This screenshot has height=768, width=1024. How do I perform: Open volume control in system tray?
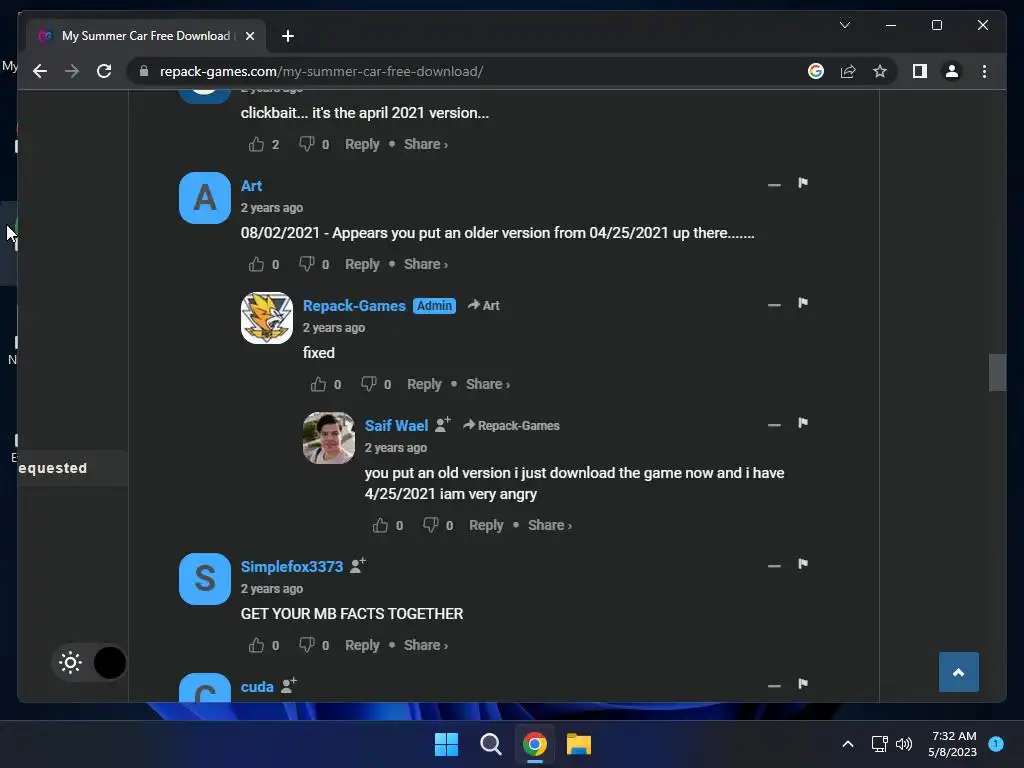(x=904, y=744)
